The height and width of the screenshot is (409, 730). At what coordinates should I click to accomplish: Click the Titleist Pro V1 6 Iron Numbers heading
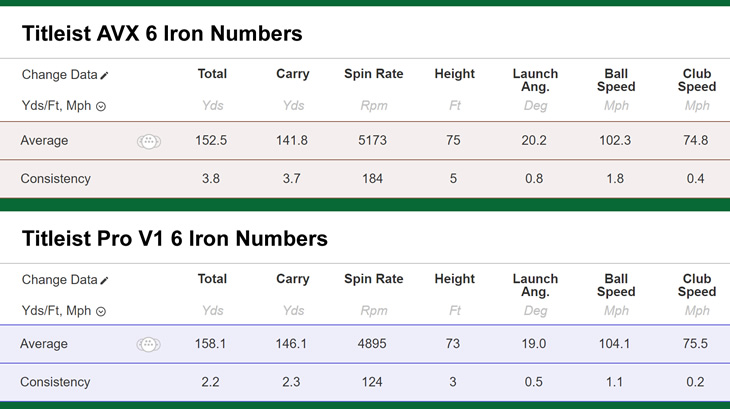(175, 239)
